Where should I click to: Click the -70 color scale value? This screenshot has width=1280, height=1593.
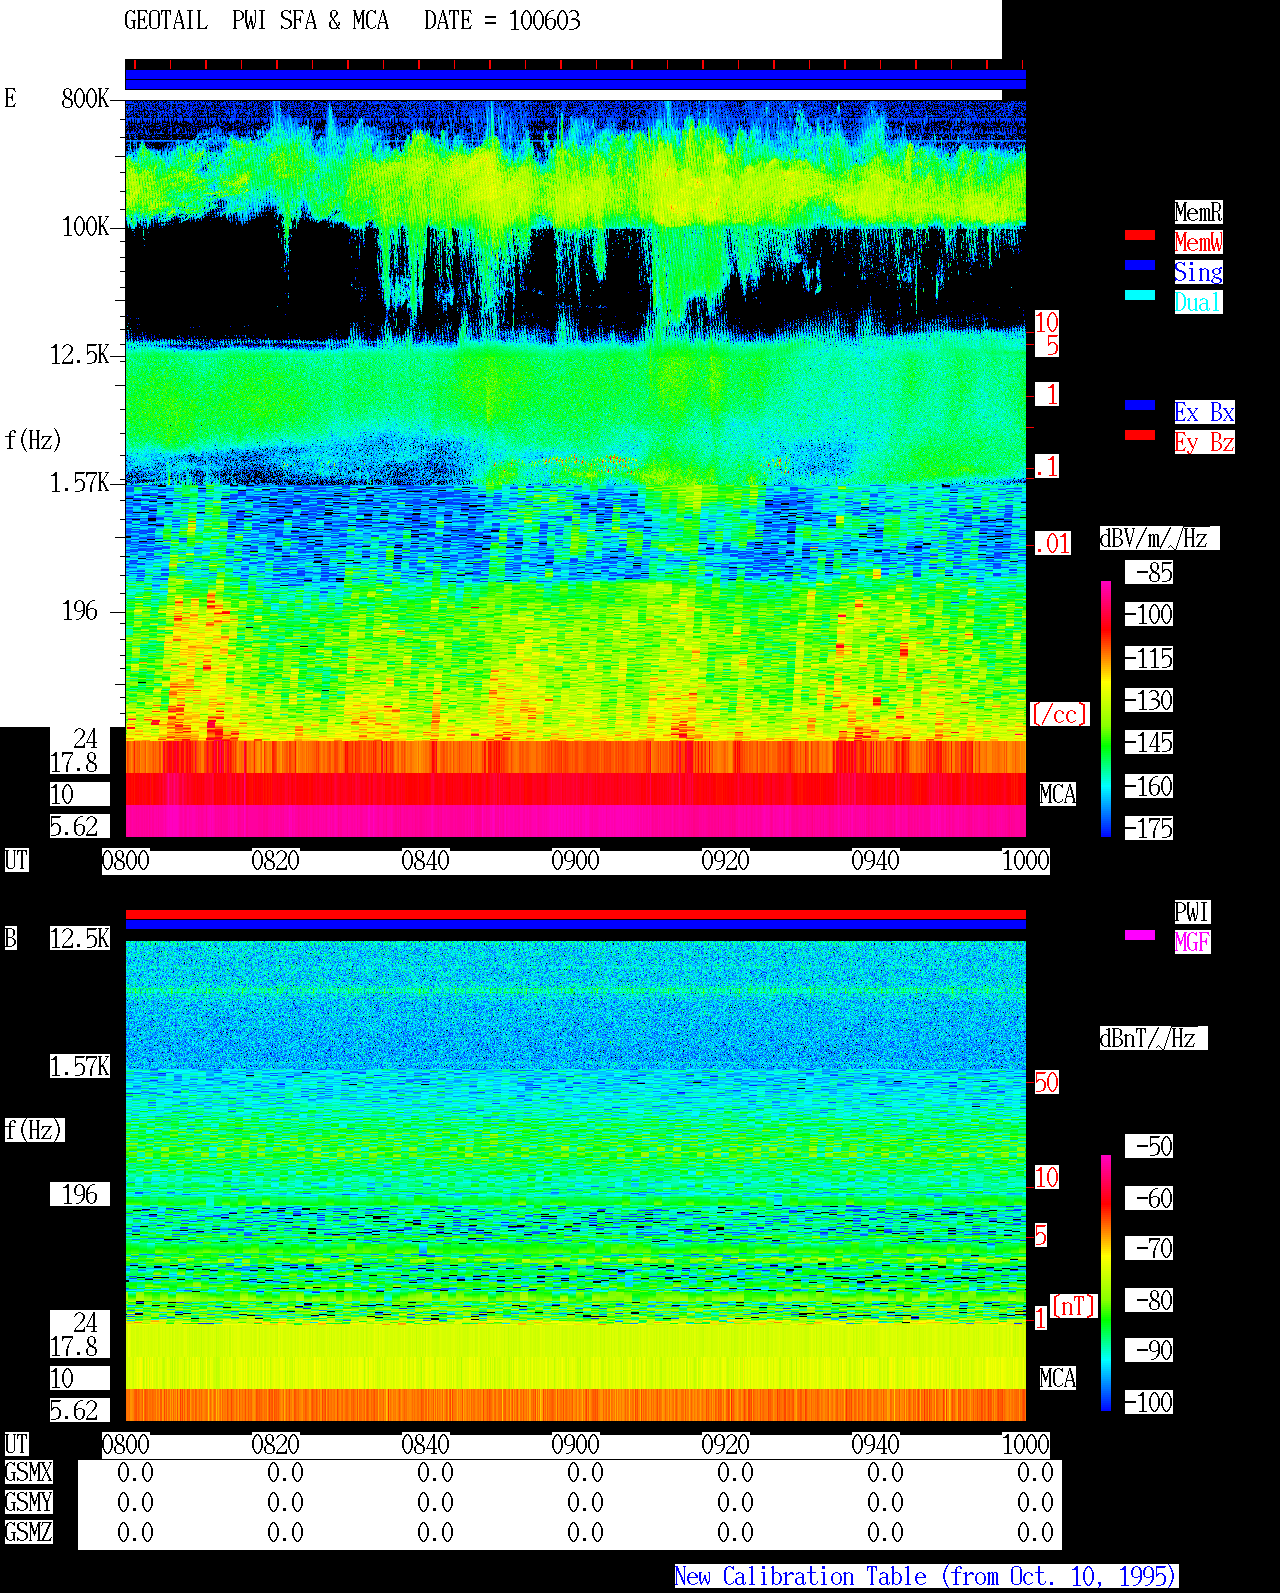coord(1150,1248)
